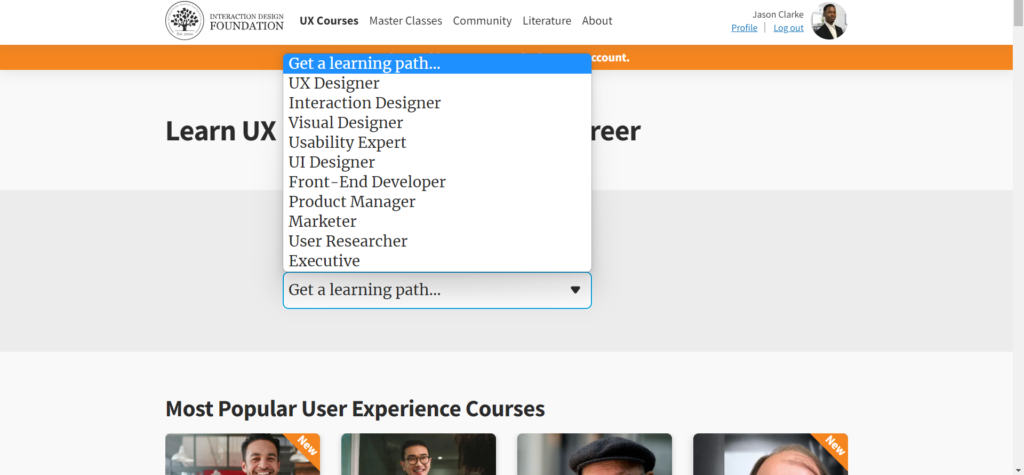Open Jason Clarke's avatar picture

tap(829, 21)
